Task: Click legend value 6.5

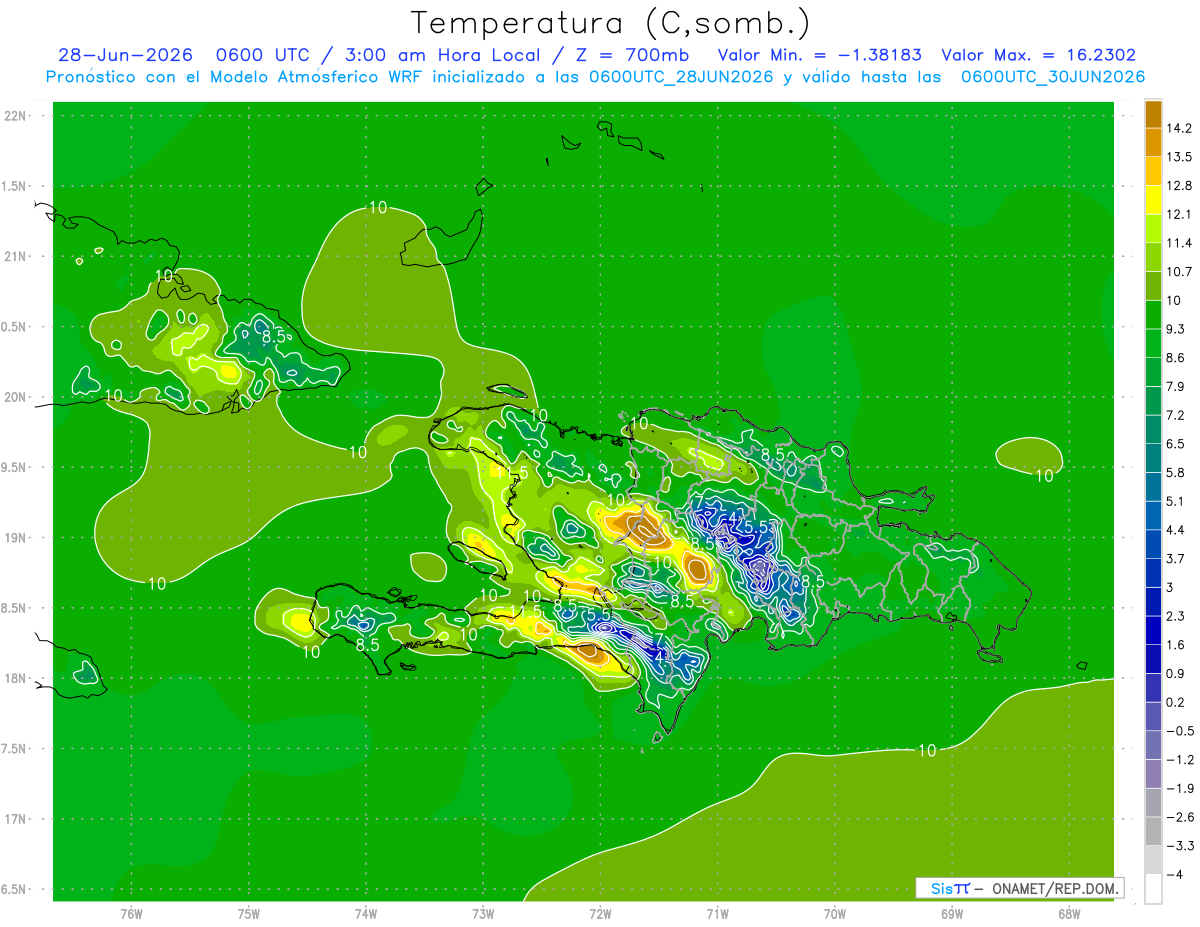Action: tap(1175, 444)
